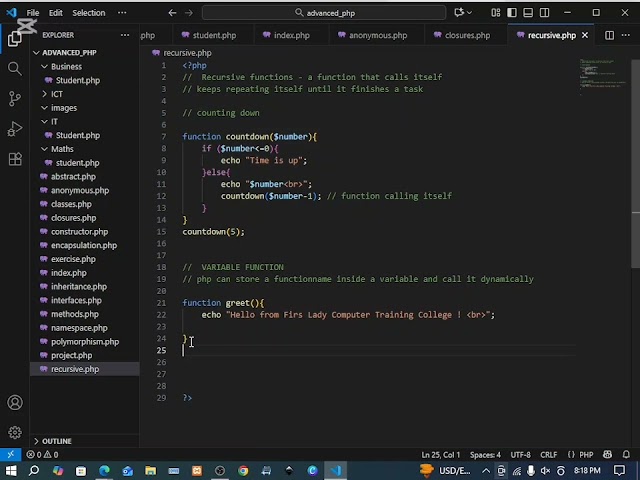Open classes.php in Explorer
The image size is (640, 480).
pyautogui.click(x=85, y=204)
